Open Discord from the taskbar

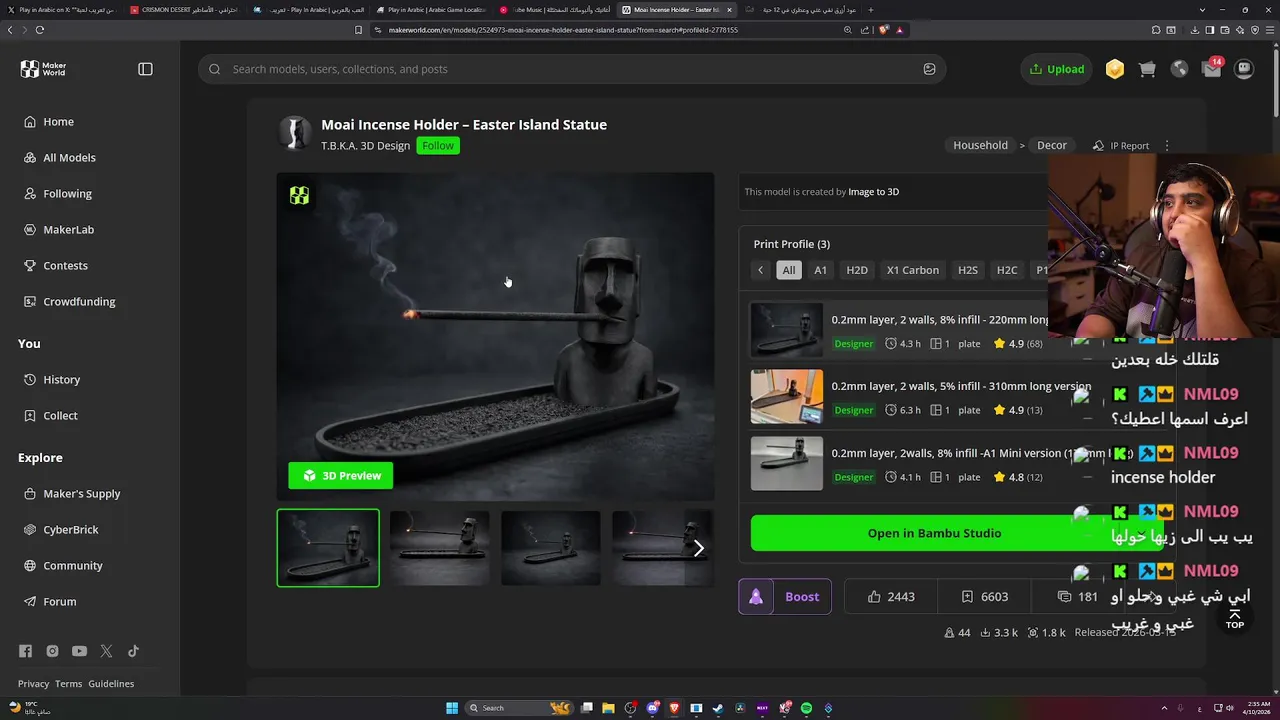[652, 708]
